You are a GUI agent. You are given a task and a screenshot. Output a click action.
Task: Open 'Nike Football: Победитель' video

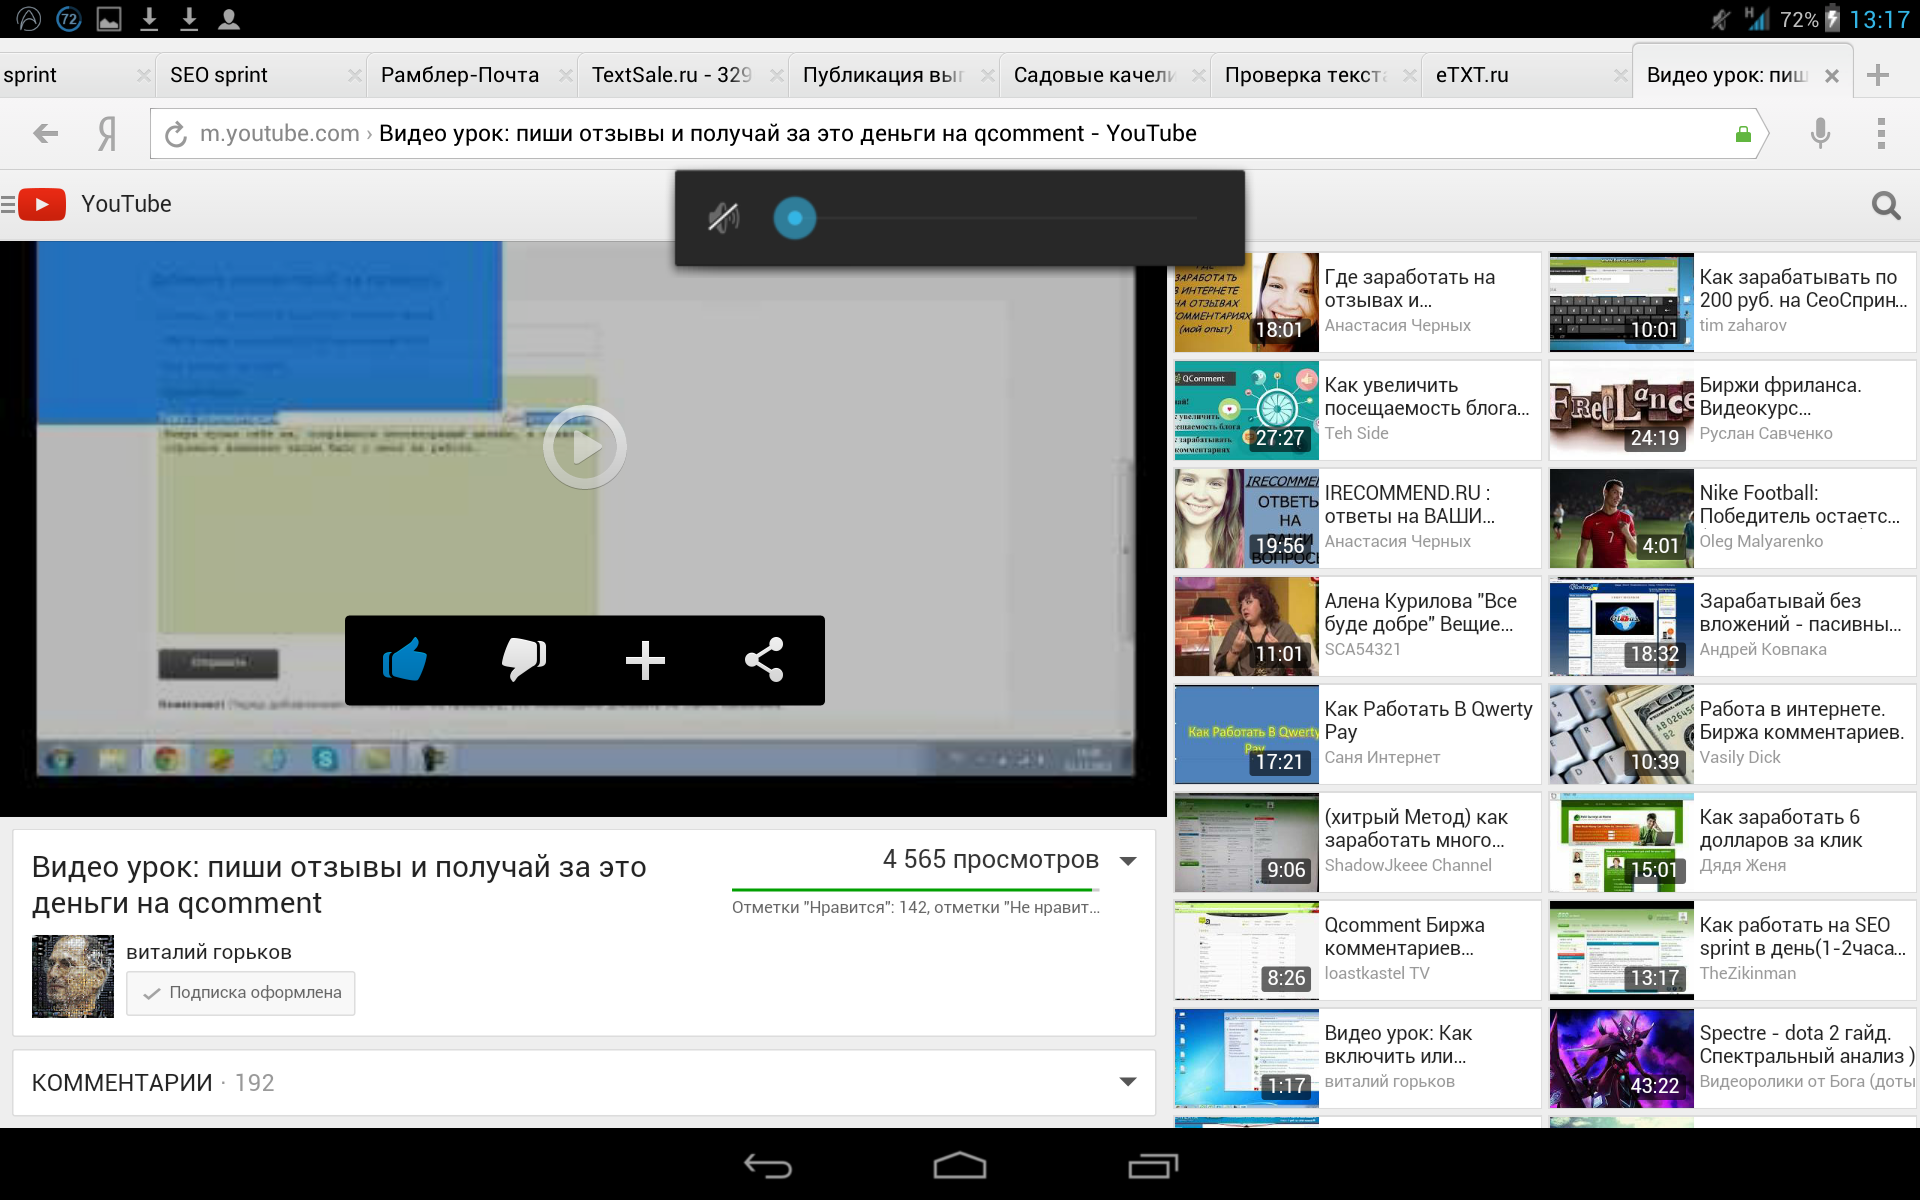click(1732, 518)
